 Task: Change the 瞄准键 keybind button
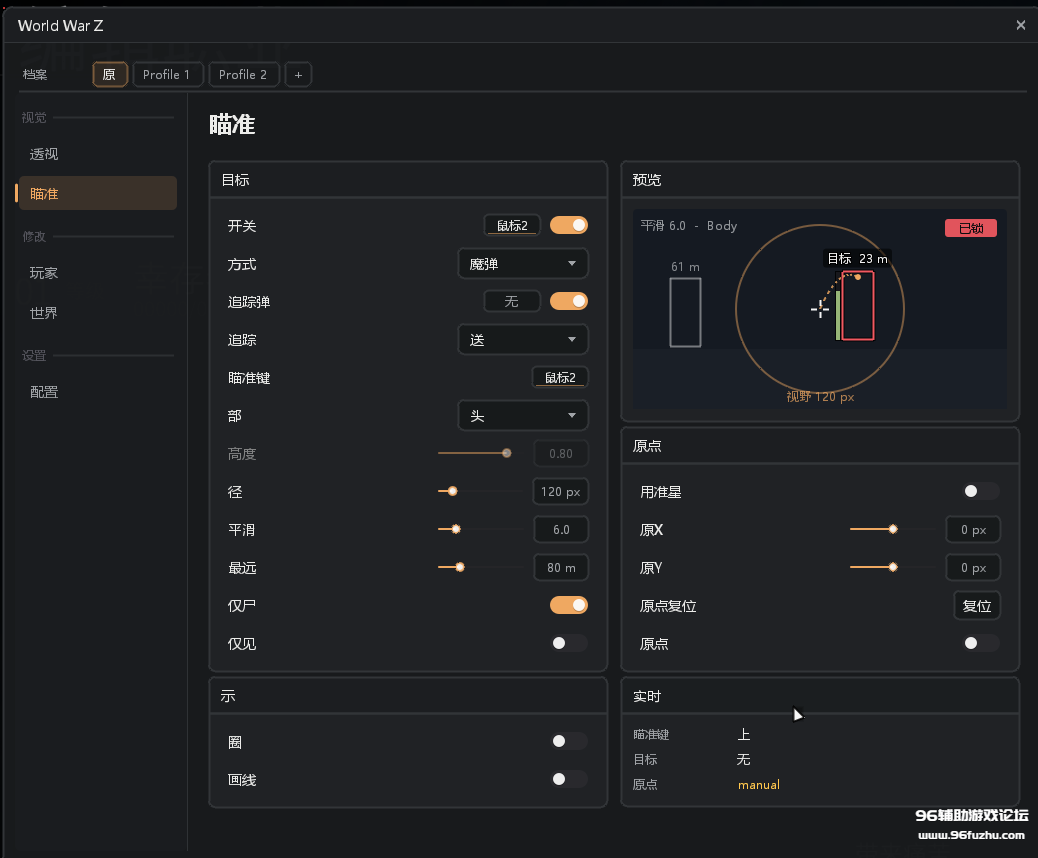click(560, 377)
